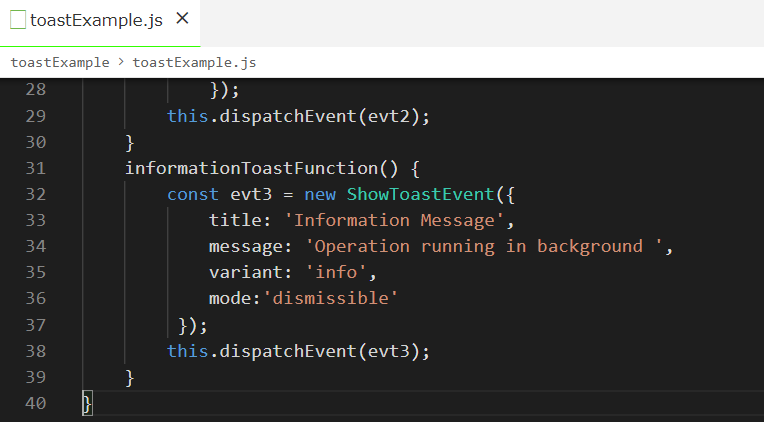
Task: Click closing brace on line 30
Action: tap(129, 143)
